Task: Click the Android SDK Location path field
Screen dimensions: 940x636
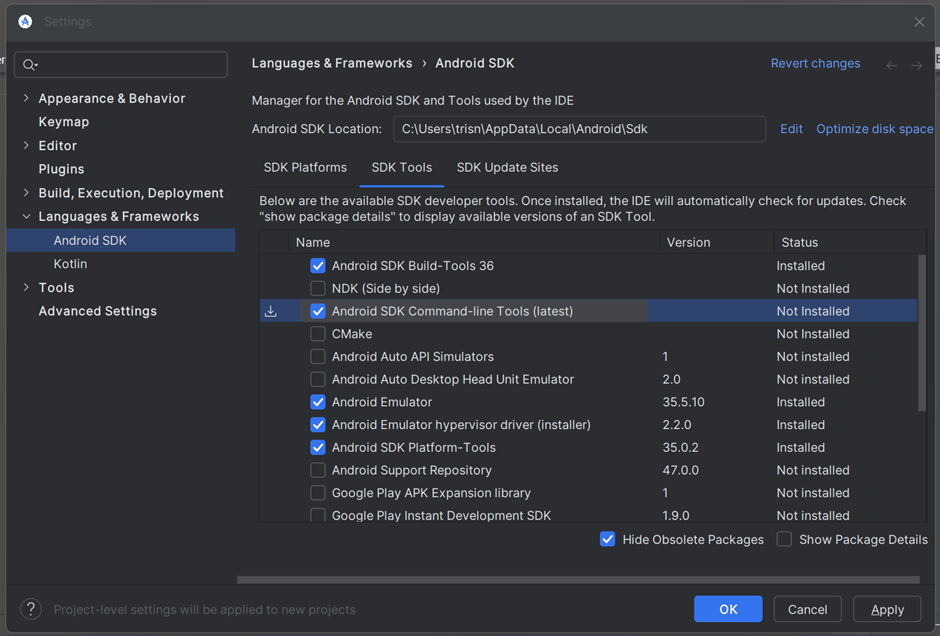Action: tap(579, 129)
